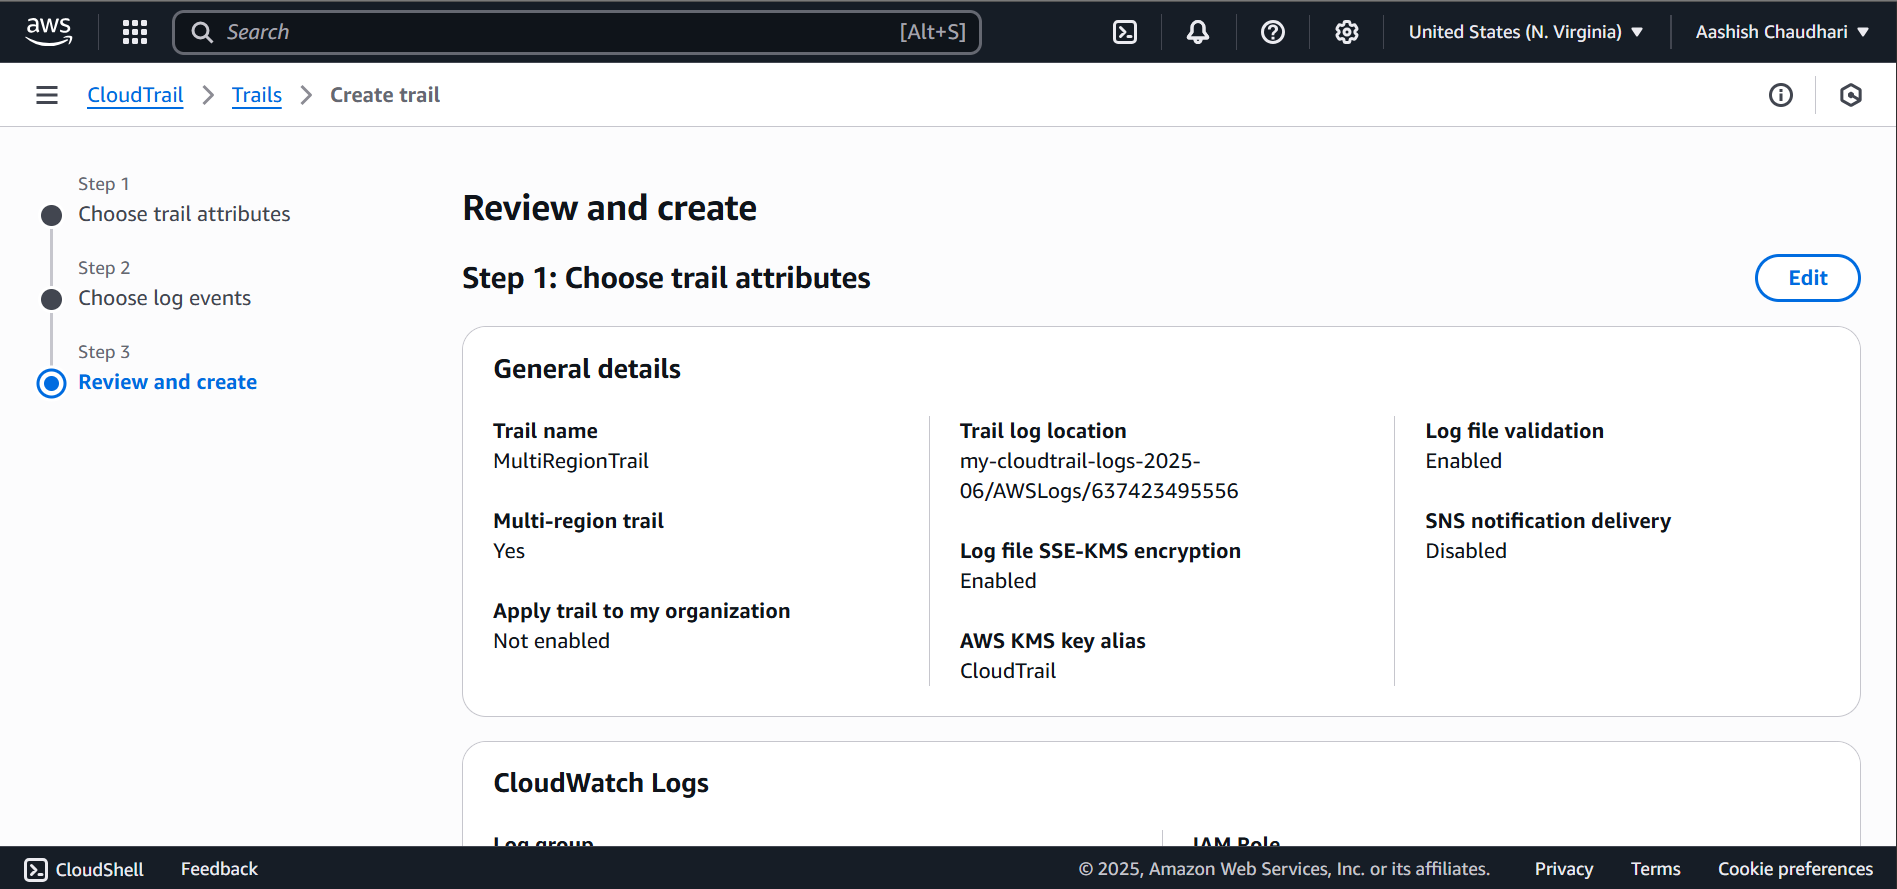Click the Step 1: Choose trail attributes heading
Image resolution: width=1897 pixels, height=889 pixels.
tap(666, 278)
